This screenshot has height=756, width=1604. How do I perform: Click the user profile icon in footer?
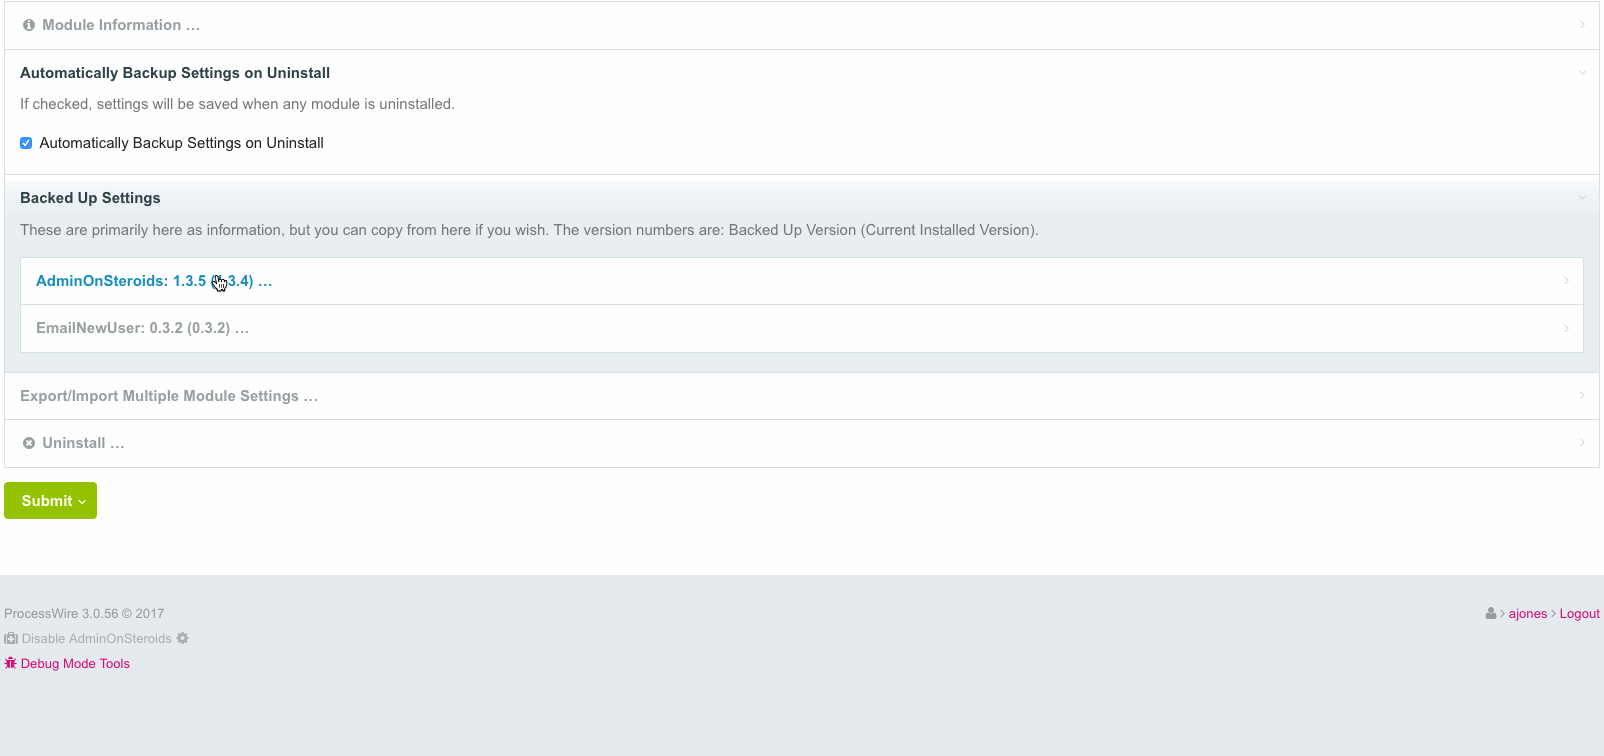coord(1491,613)
